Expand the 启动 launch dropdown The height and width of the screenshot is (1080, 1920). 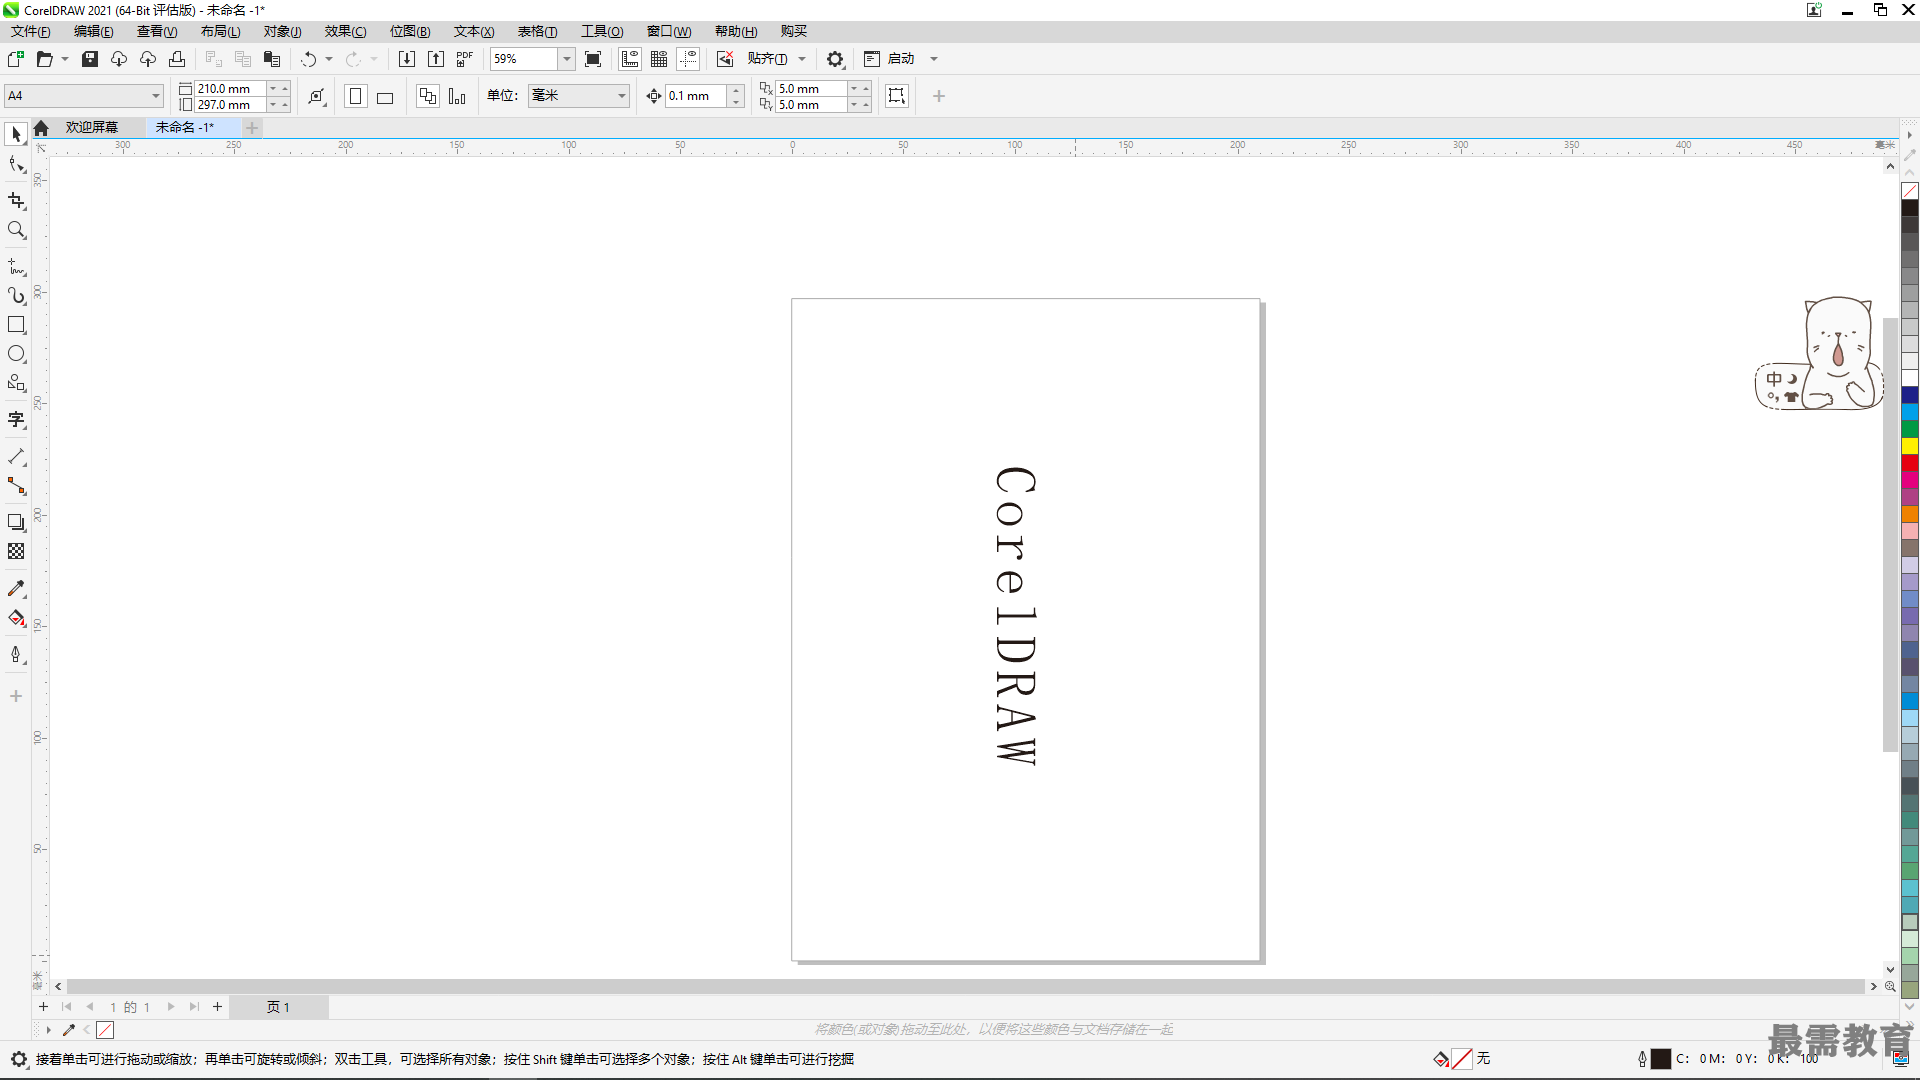(x=934, y=59)
